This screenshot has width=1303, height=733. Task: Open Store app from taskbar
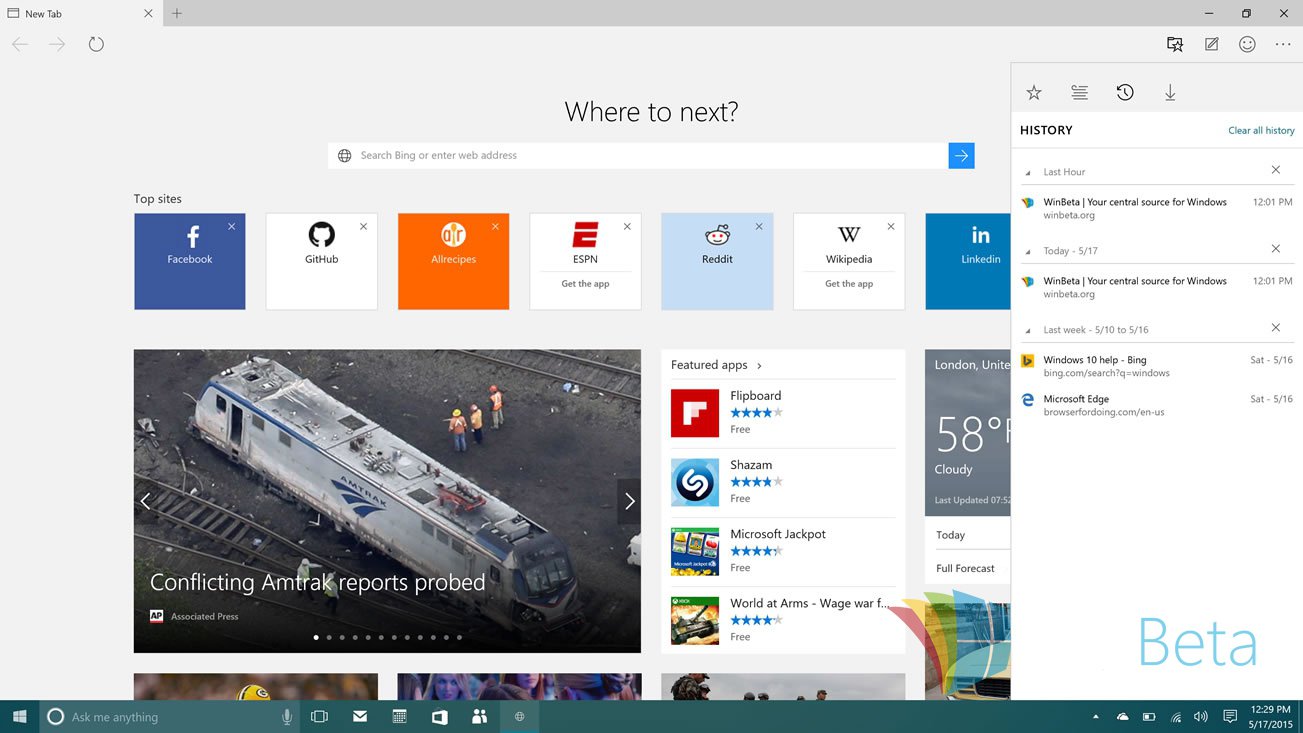(440, 717)
